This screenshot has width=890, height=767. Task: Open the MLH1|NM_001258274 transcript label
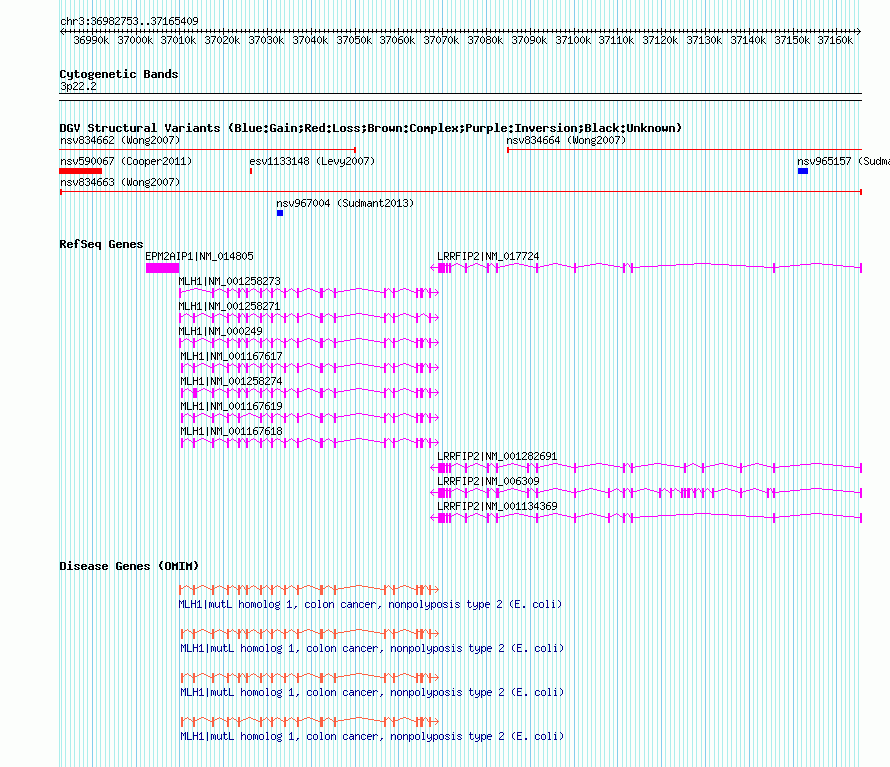tap(231, 382)
